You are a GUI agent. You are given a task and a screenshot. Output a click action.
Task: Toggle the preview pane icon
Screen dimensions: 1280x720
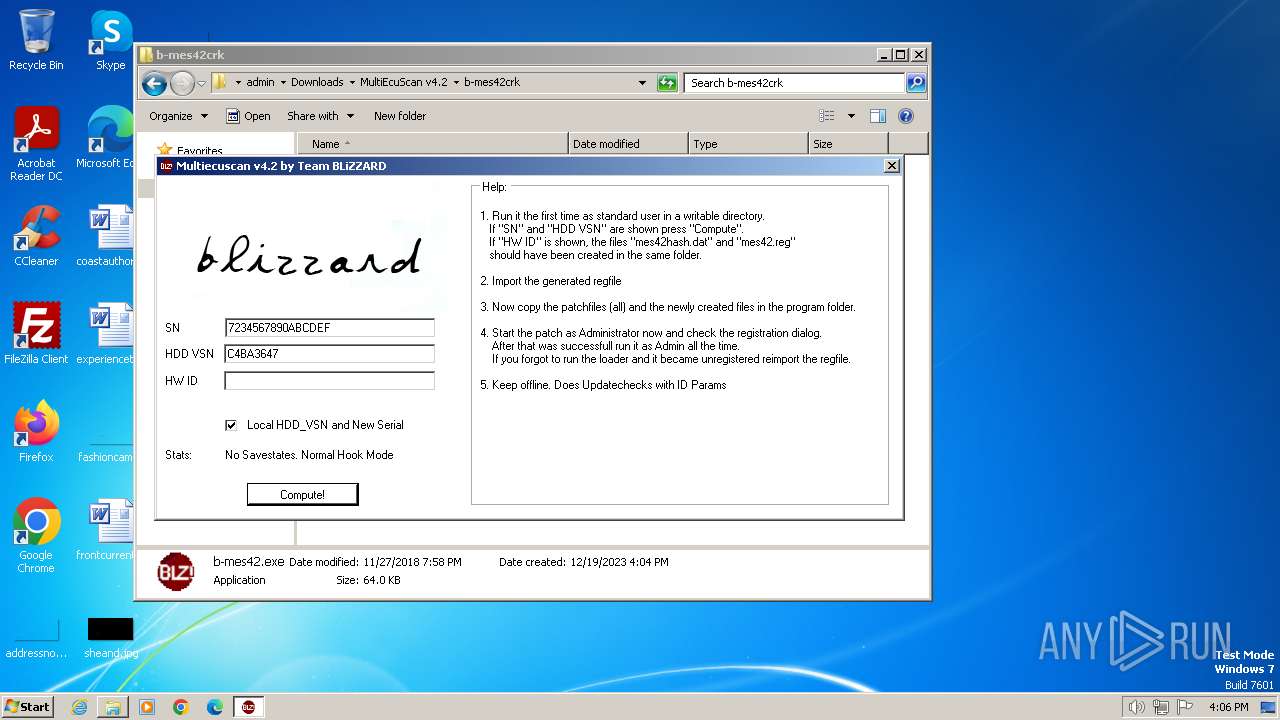coord(878,116)
